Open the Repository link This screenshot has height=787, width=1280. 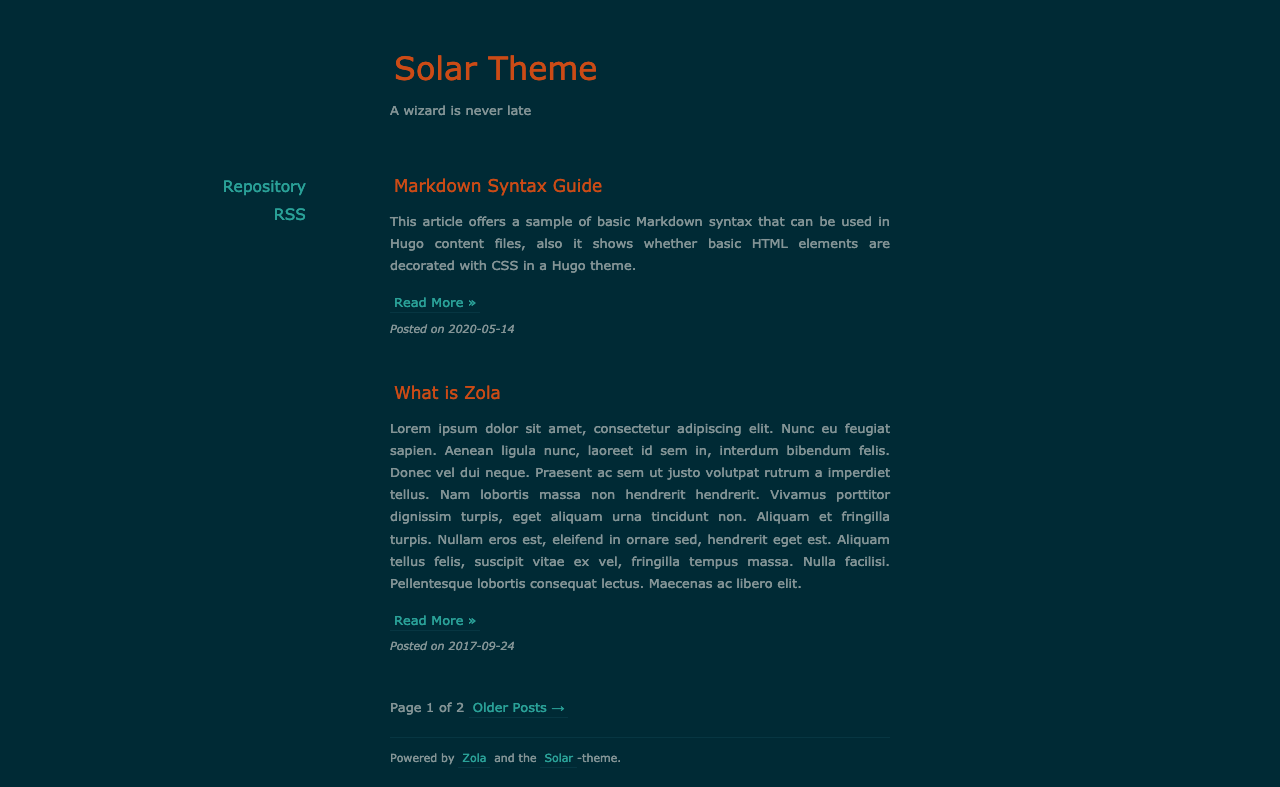click(x=263, y=186)
